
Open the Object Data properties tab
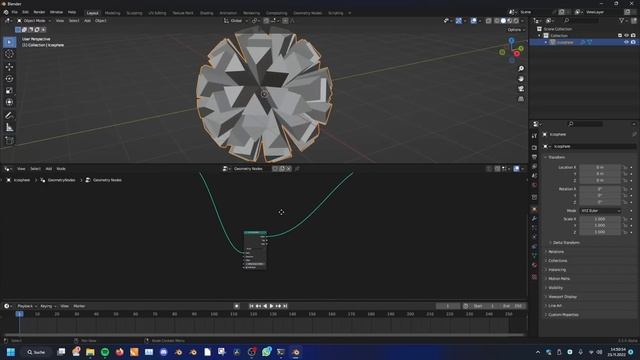534,256
